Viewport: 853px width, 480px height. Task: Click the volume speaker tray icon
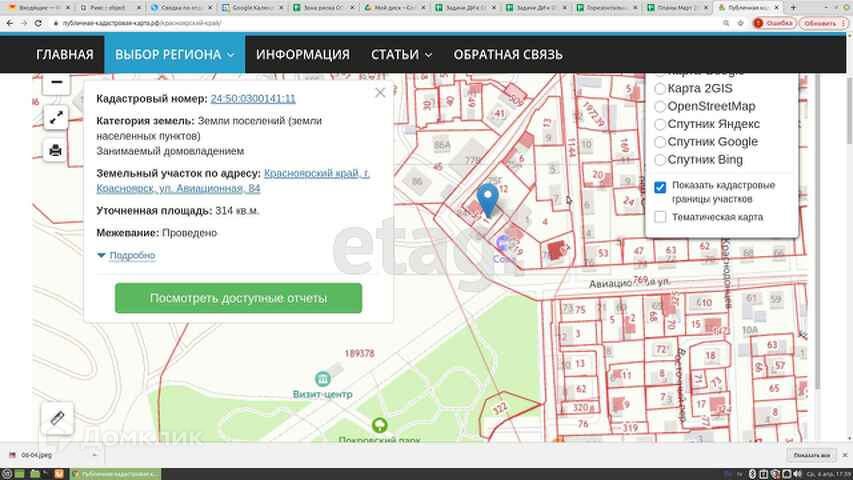click(x=796, y=474)
